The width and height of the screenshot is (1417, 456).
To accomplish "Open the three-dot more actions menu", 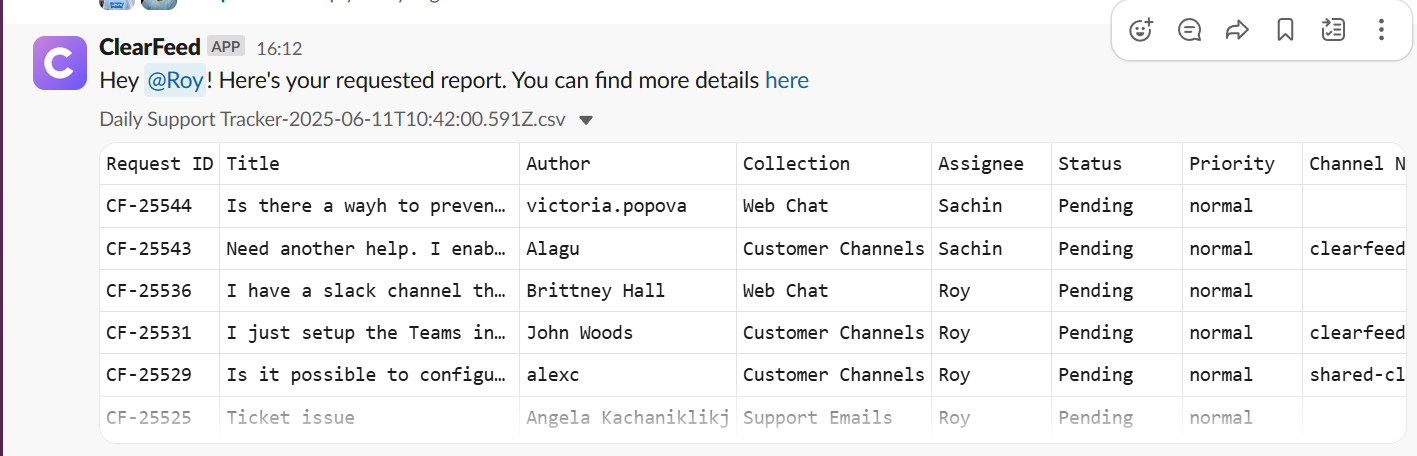I will click(x=1381, y=30).
